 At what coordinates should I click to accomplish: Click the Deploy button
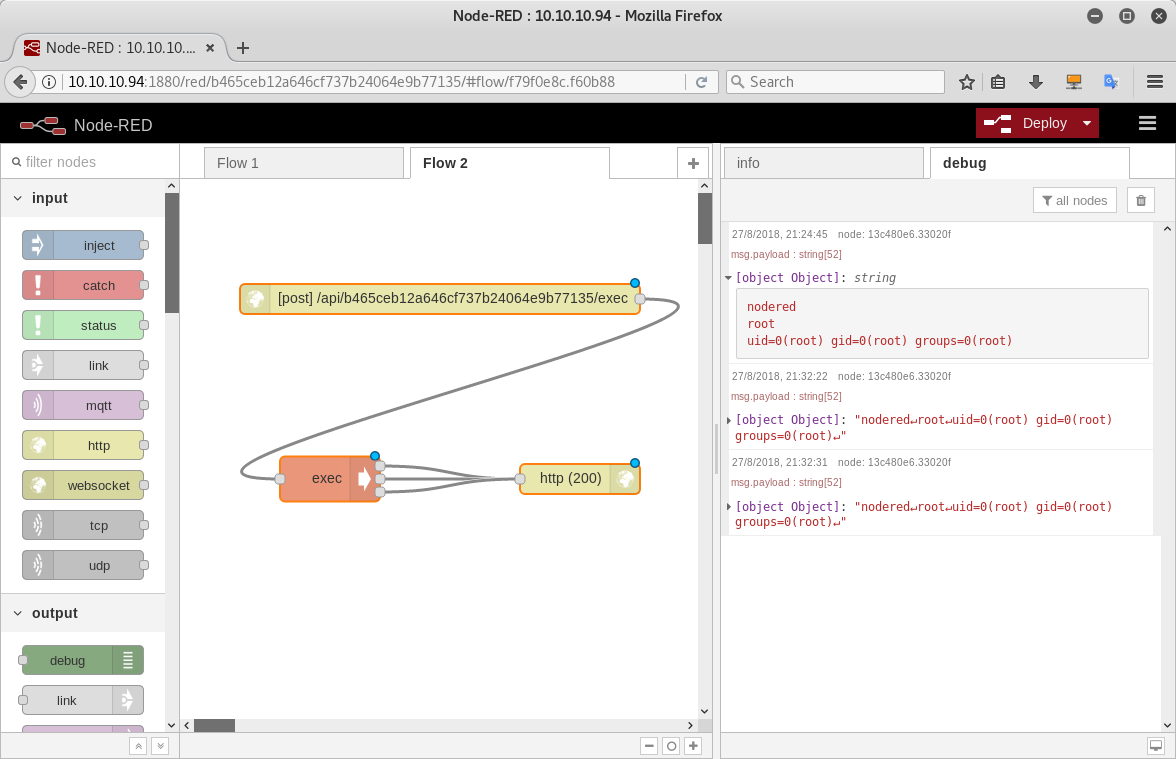(1025, 123)
